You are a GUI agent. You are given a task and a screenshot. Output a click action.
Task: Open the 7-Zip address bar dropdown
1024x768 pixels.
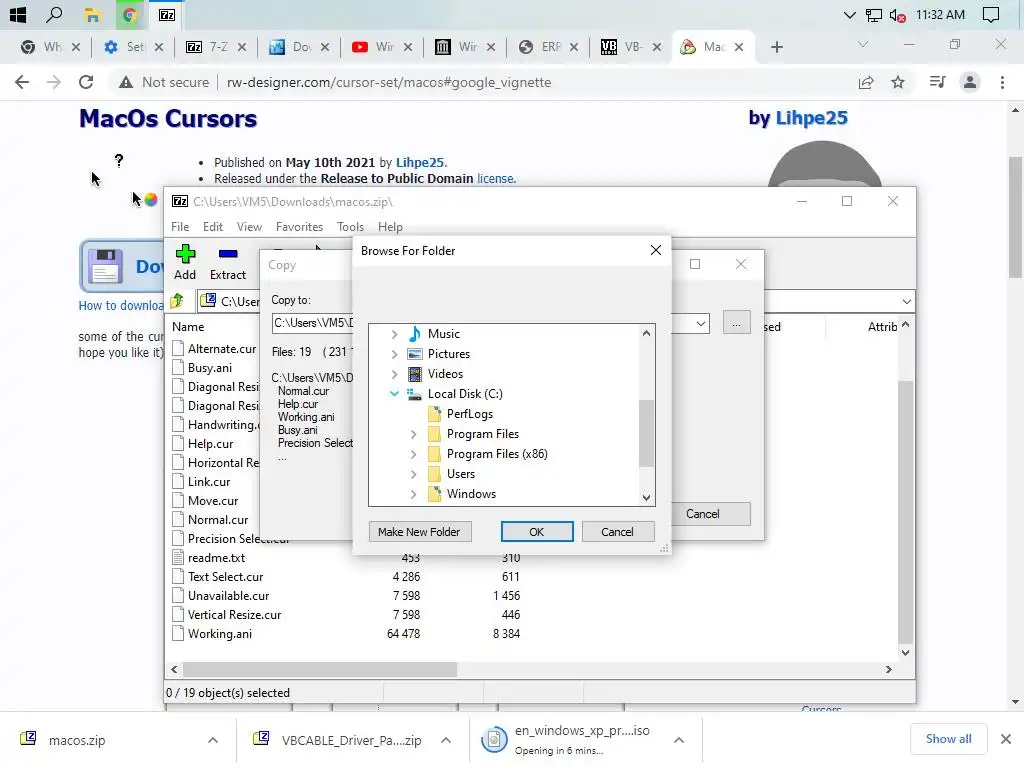point(906,301)
